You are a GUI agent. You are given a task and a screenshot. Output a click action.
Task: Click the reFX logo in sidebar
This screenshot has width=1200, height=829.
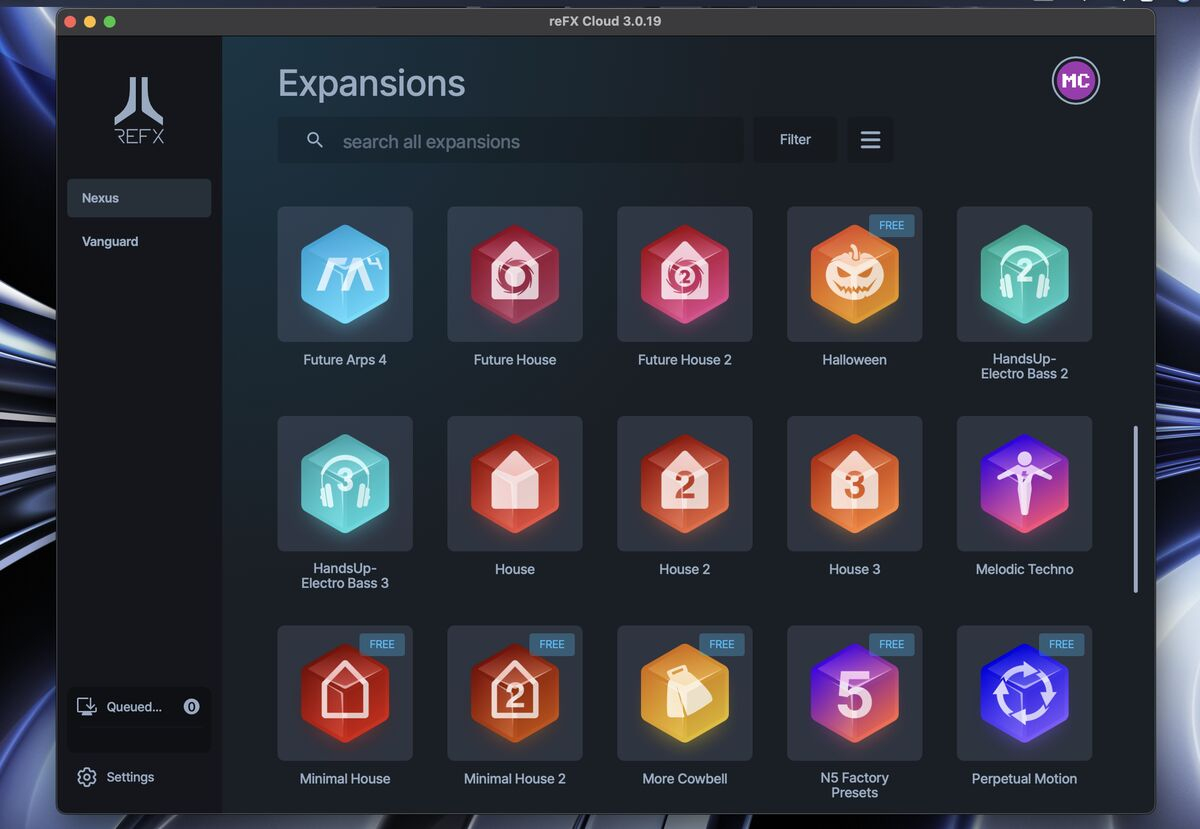point(139,111)
